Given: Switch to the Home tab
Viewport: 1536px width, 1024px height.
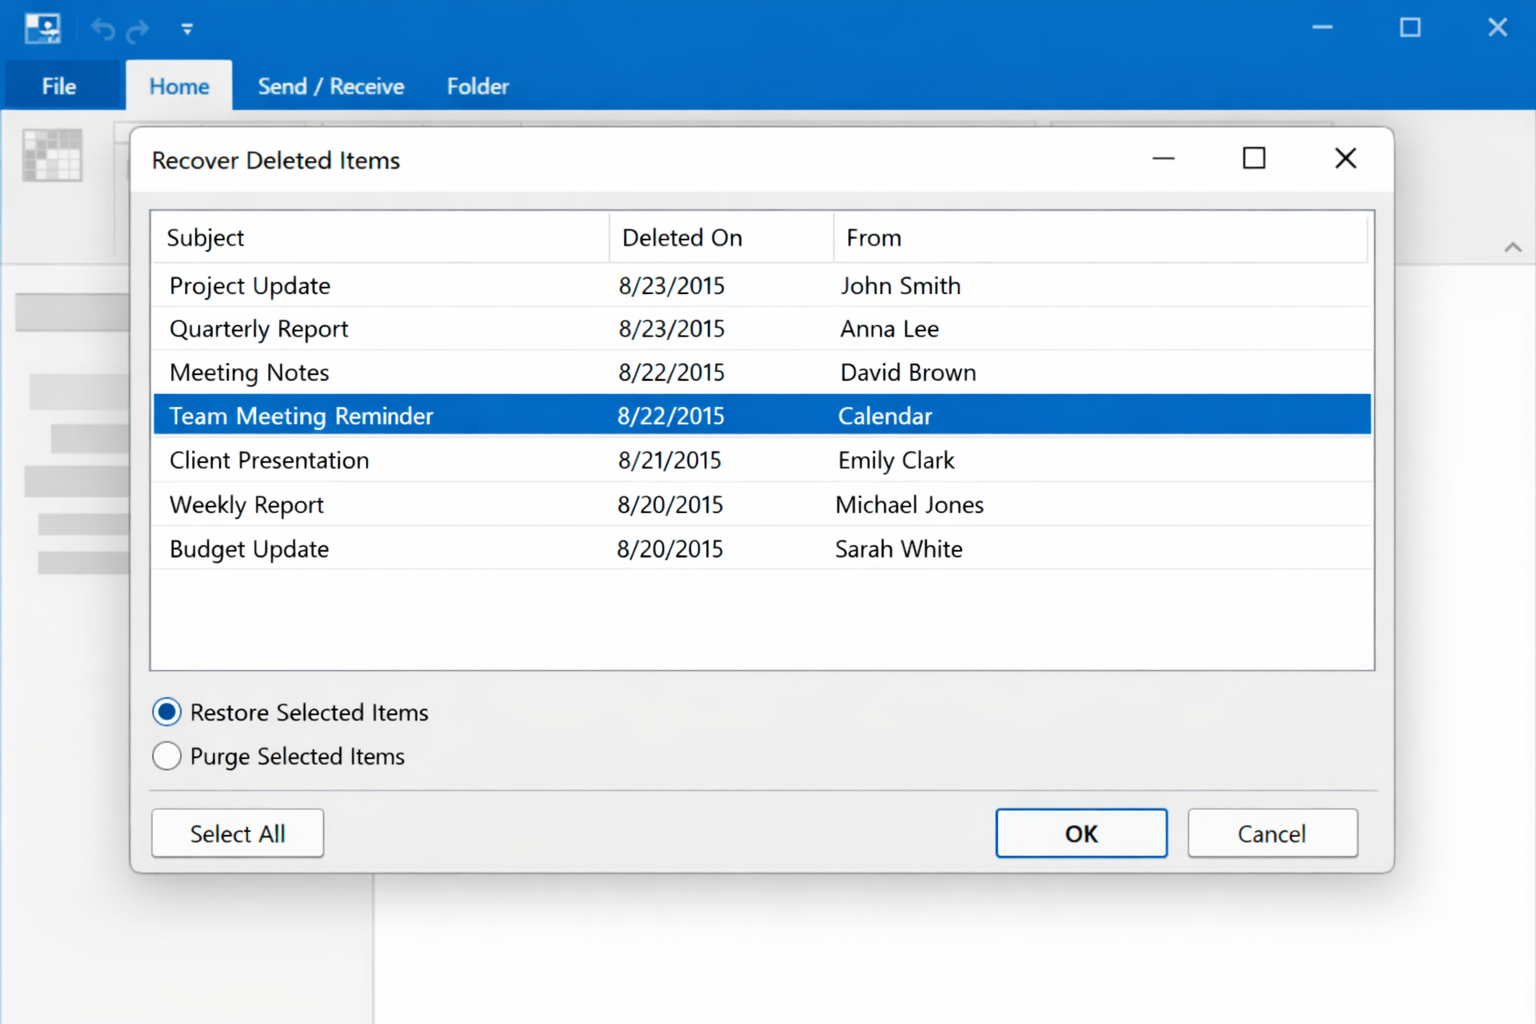Looking at the screenshot, I should pos(178,86).
